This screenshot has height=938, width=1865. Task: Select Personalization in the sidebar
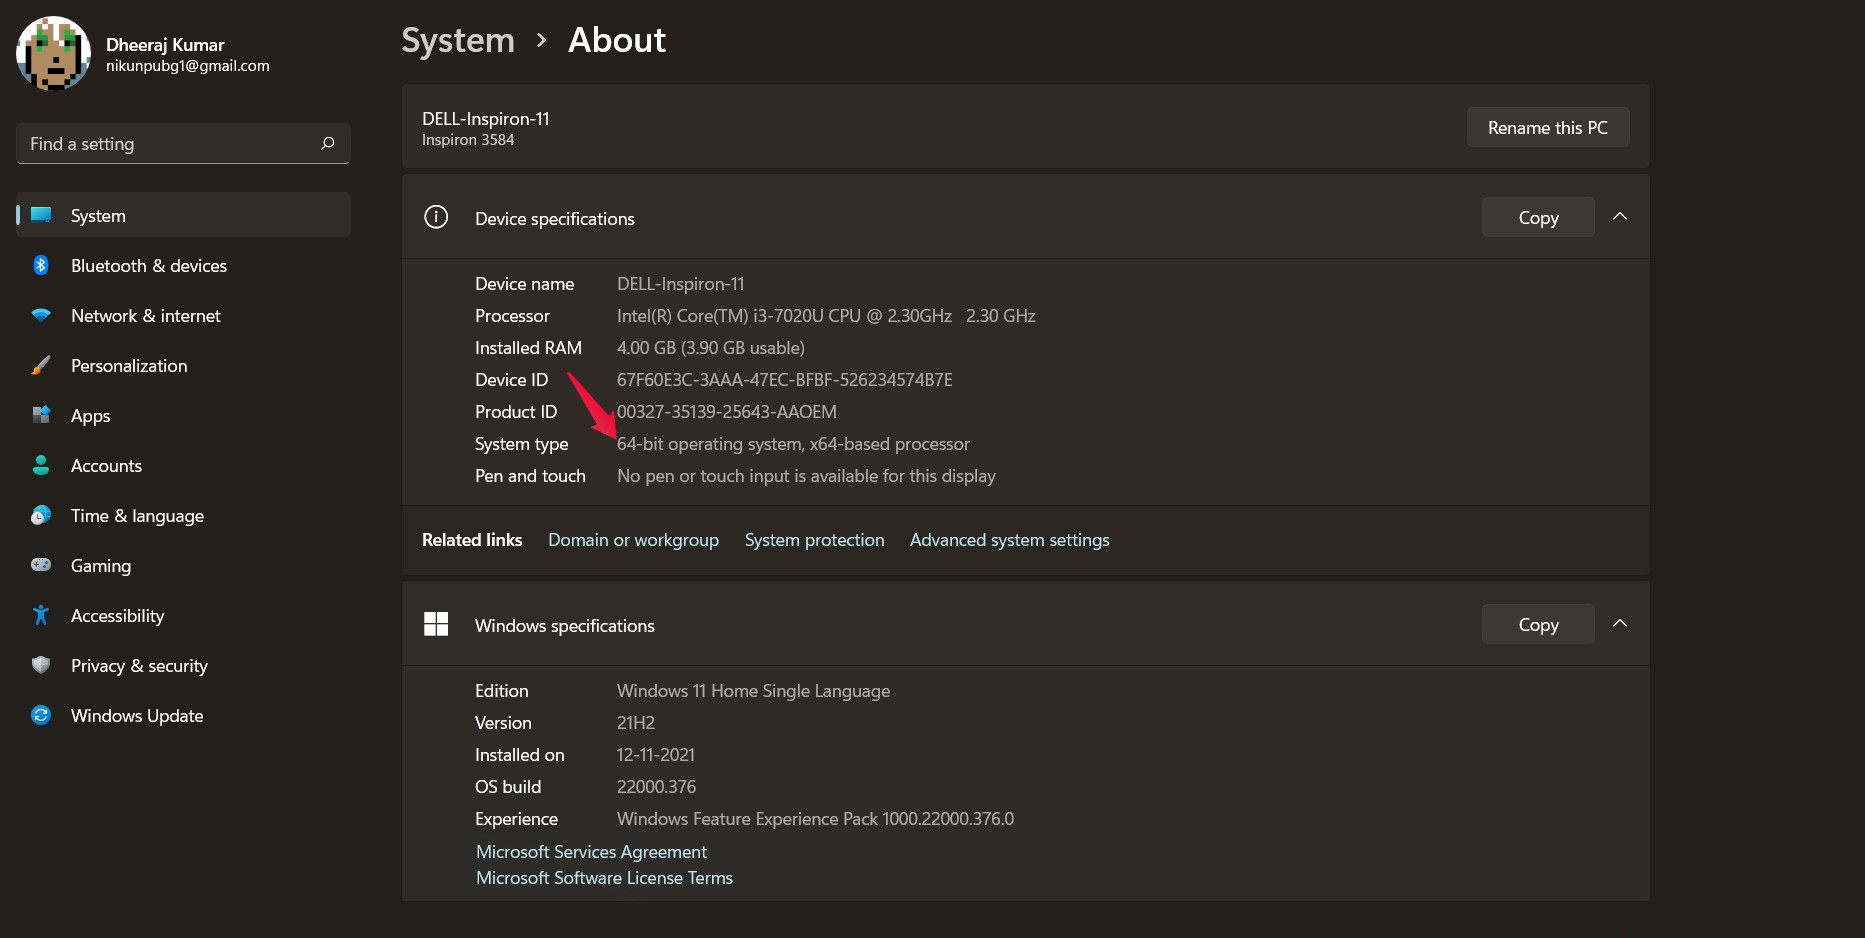183,365
